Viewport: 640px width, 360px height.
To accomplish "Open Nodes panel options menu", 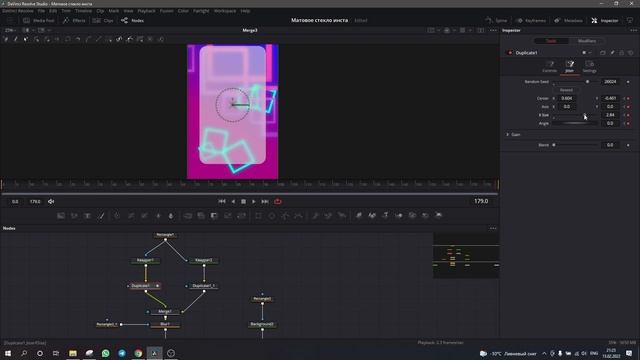I will [x=493, y=228].
